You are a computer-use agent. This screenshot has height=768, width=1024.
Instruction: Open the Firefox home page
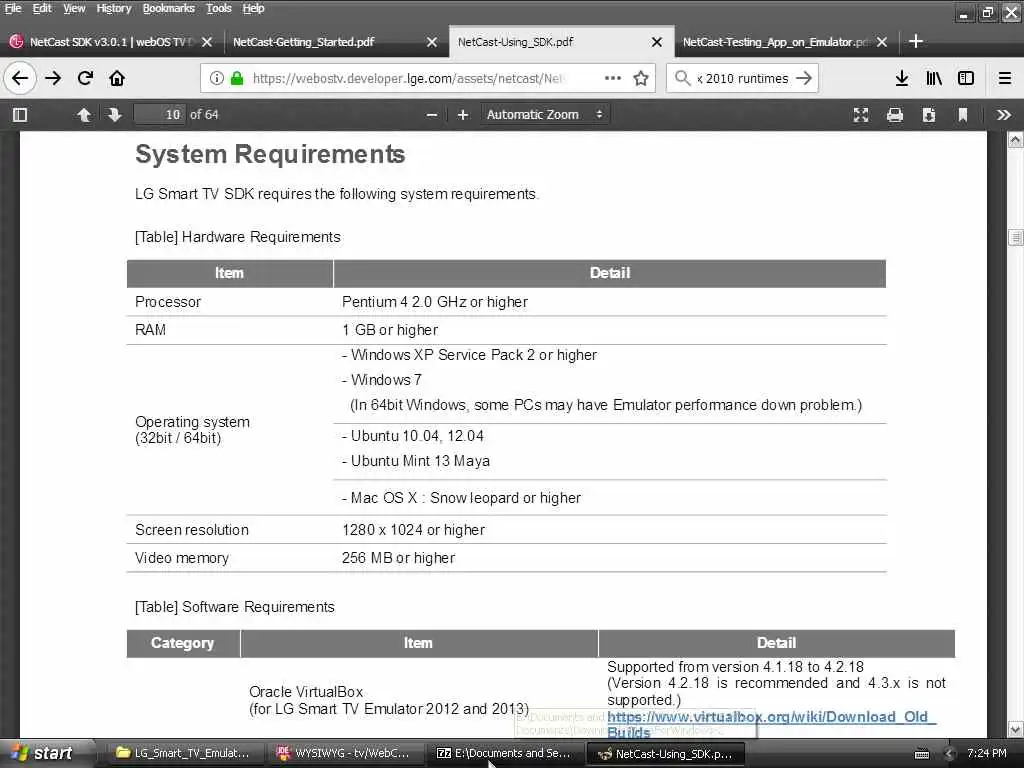(117, 78)
